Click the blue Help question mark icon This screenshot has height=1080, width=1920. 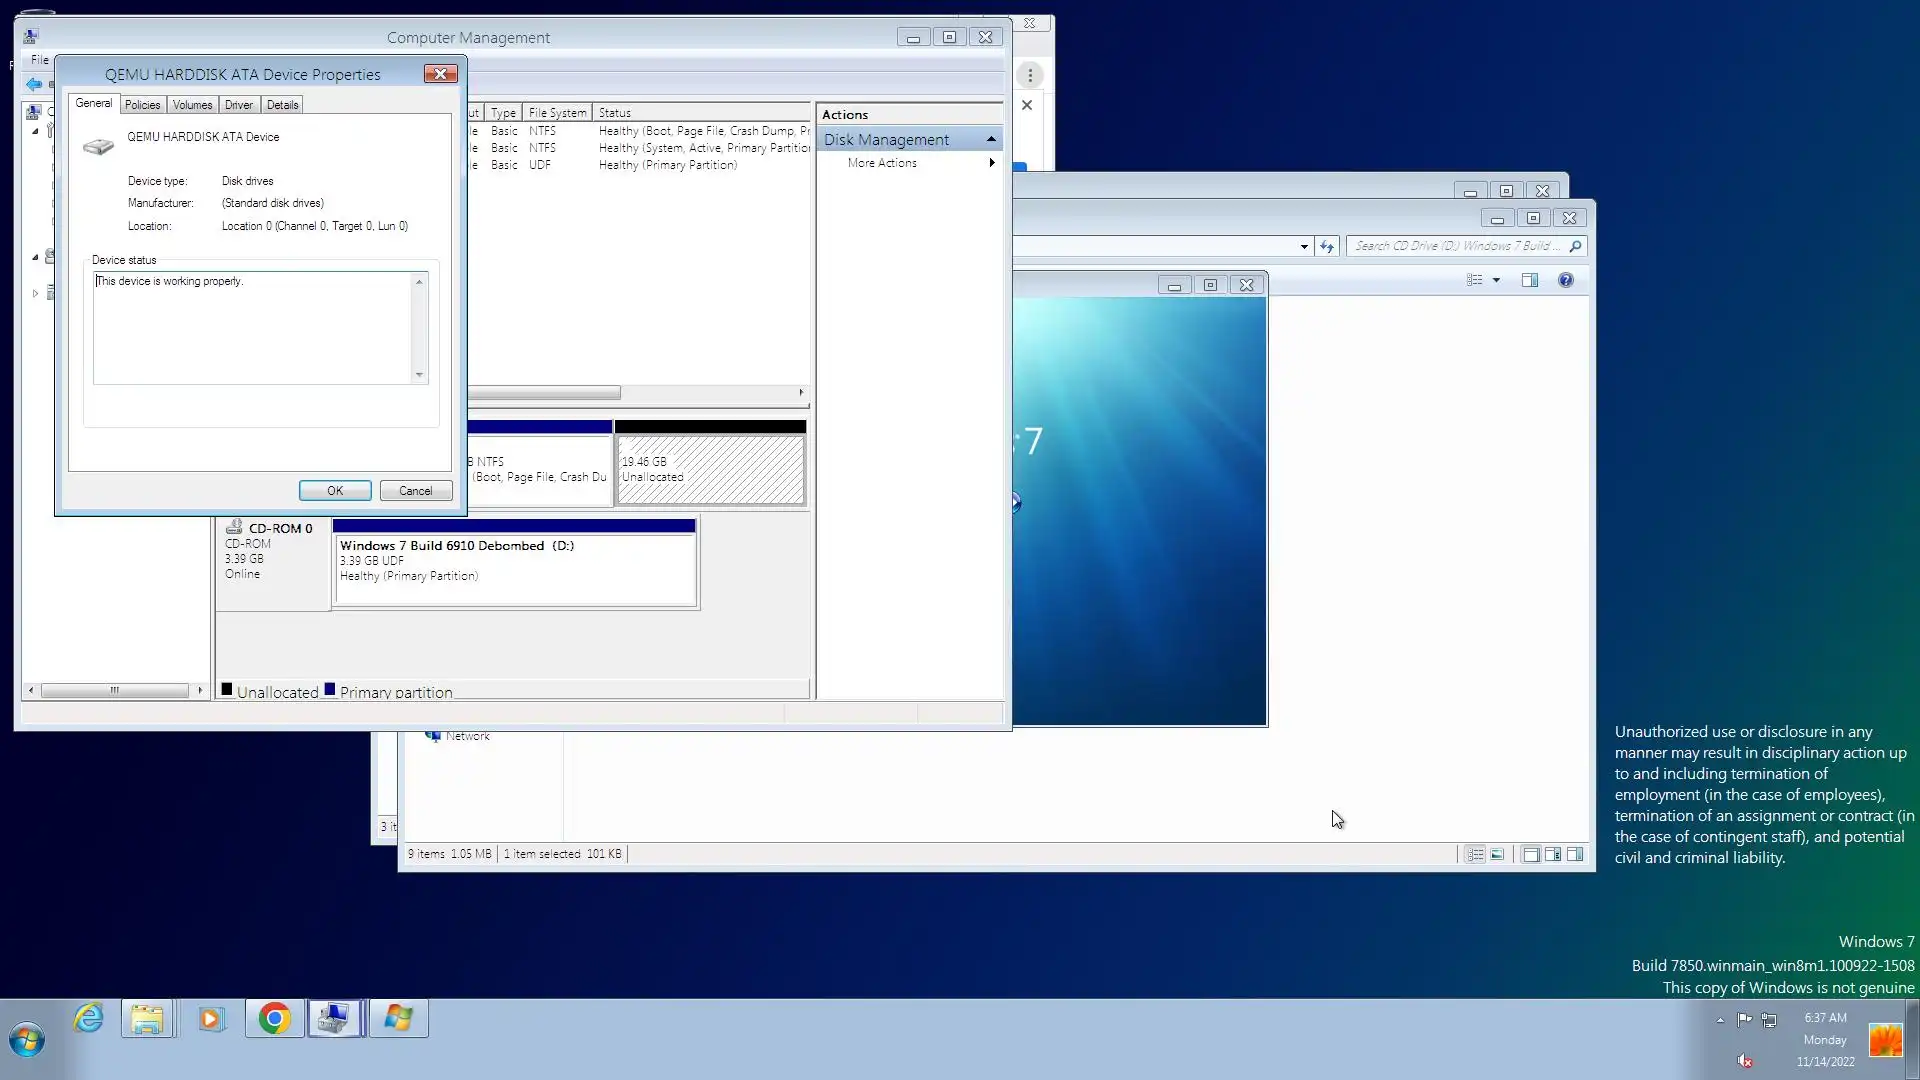tap(1566, 280)
